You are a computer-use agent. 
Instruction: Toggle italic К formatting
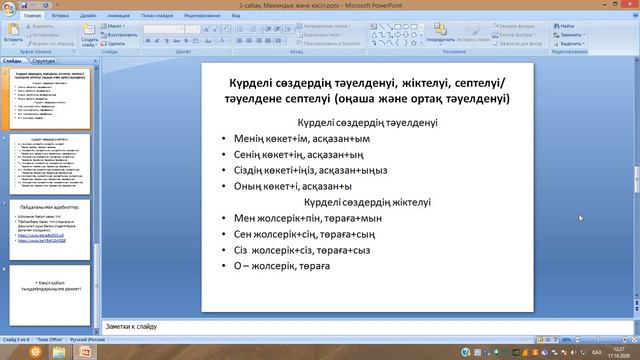[157, 41]
